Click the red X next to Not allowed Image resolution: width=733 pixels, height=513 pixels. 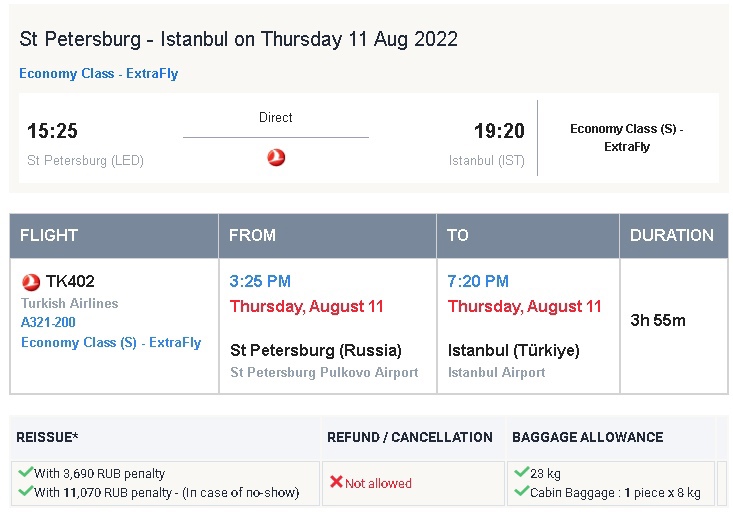(336, 482)
